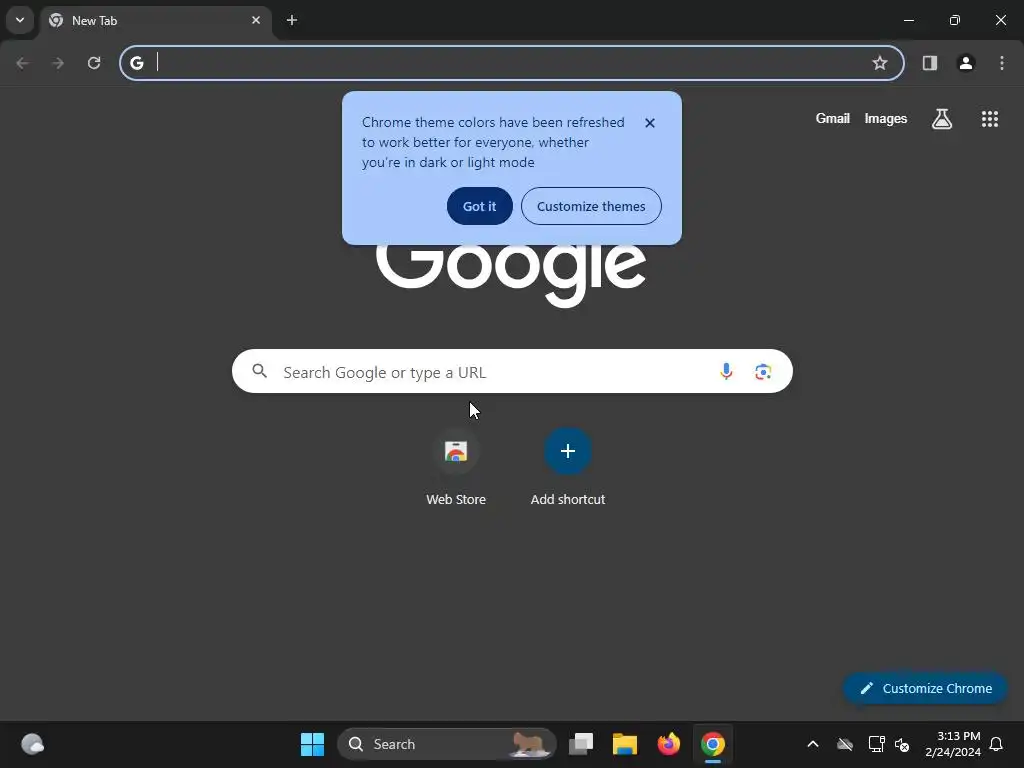Click the Add shortcut button

pyautogui.click(x=568, y=468)
